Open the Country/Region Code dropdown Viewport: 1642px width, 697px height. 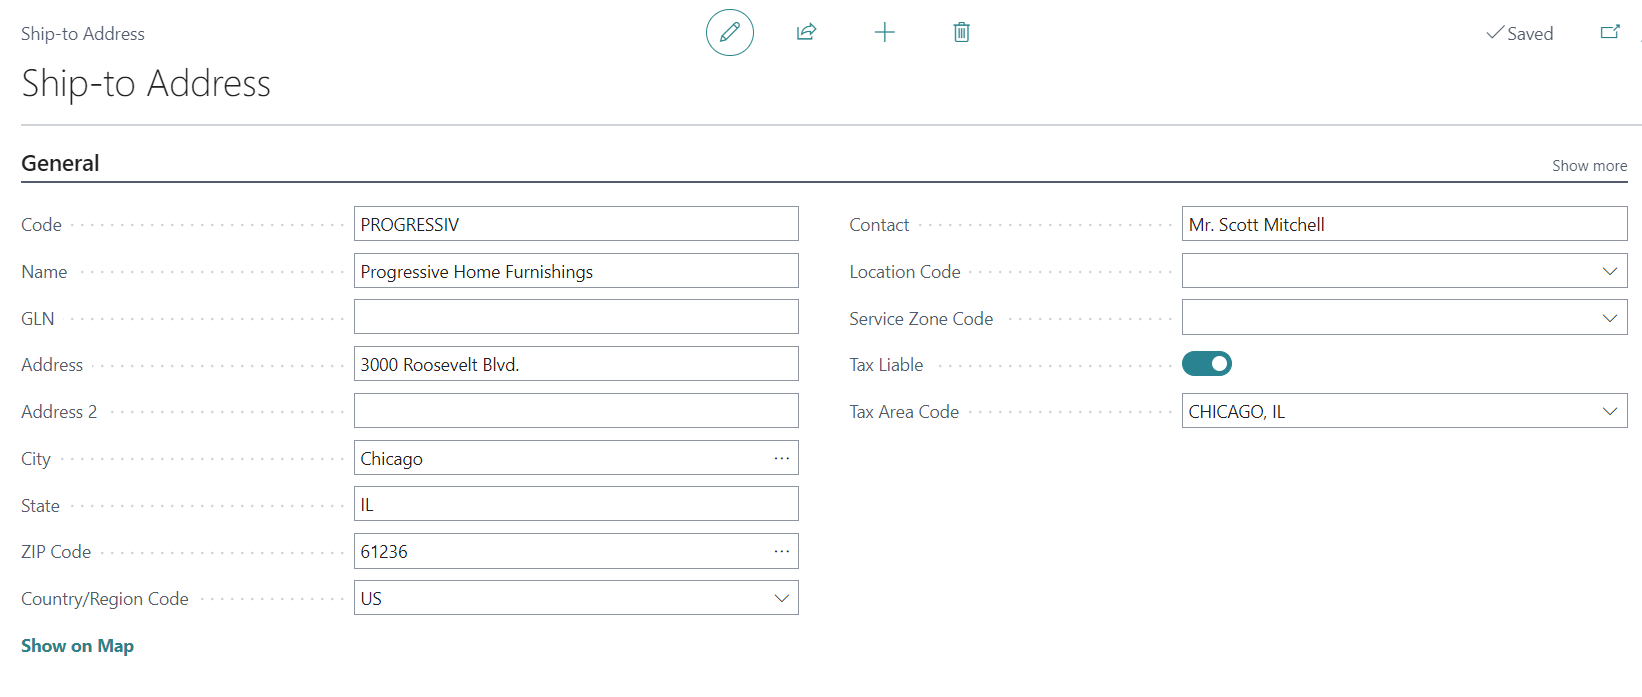pos(782,598)
